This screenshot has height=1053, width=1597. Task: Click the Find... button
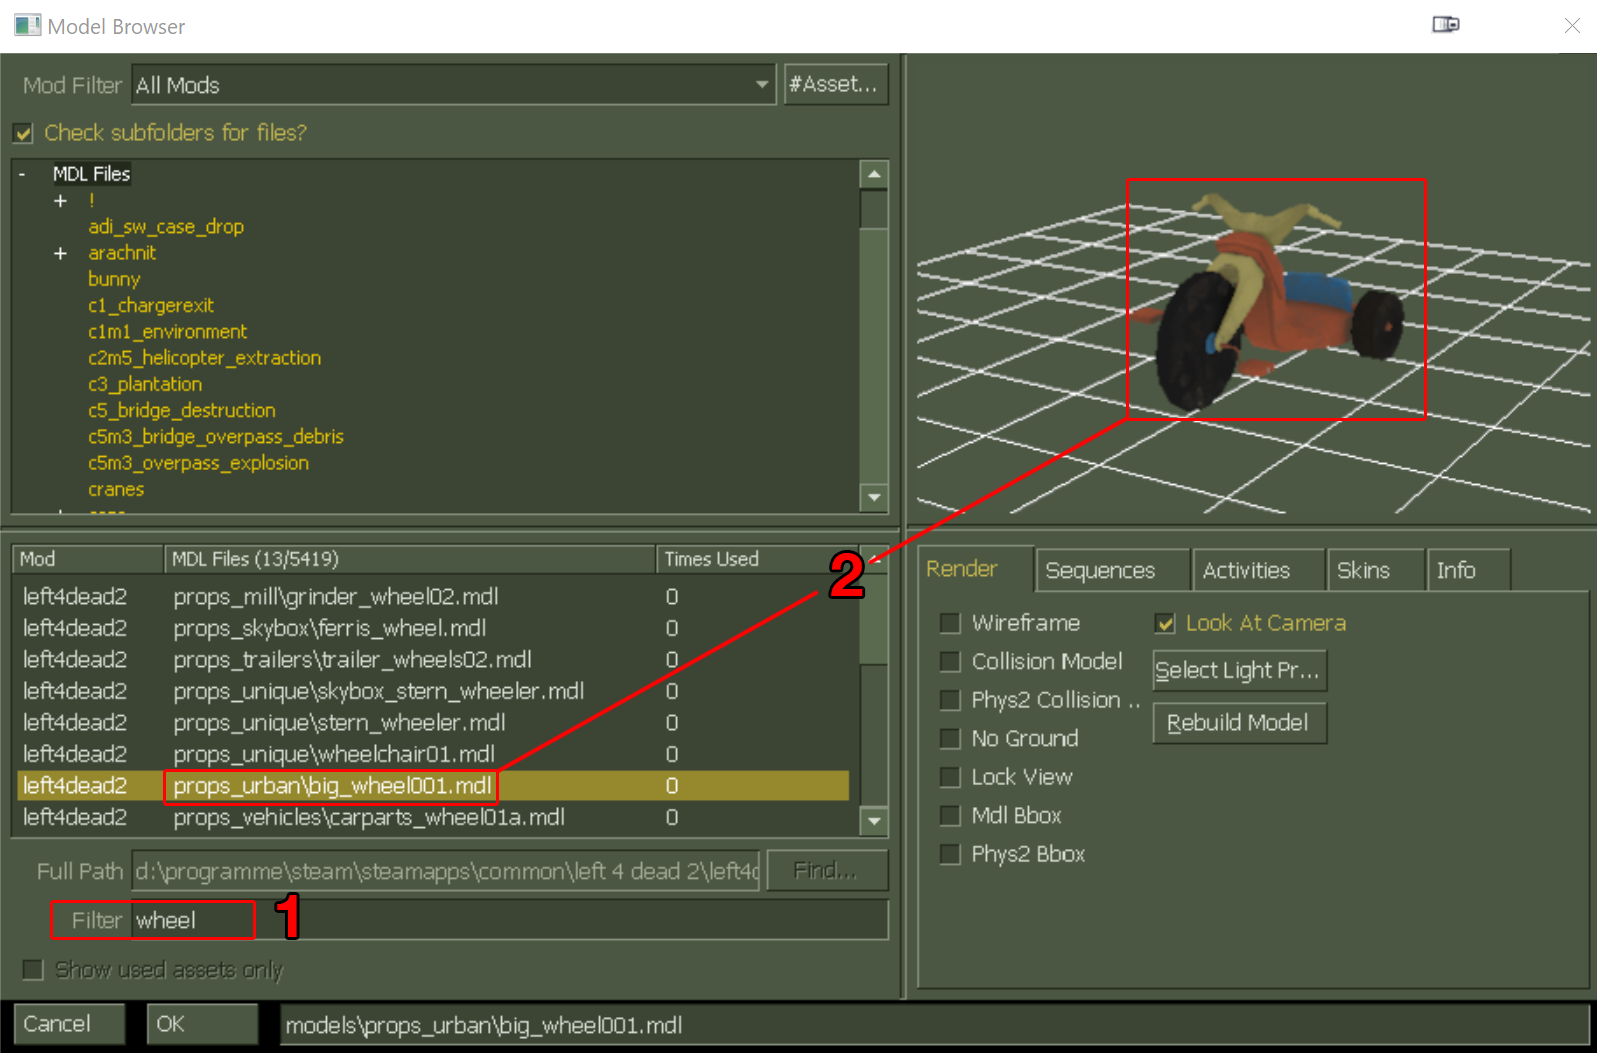(x=827, y=871)
